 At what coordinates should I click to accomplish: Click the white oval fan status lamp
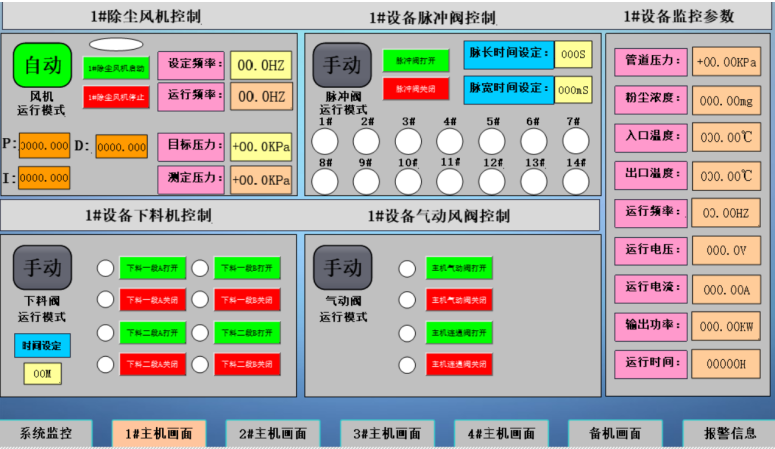pos(116,45)
